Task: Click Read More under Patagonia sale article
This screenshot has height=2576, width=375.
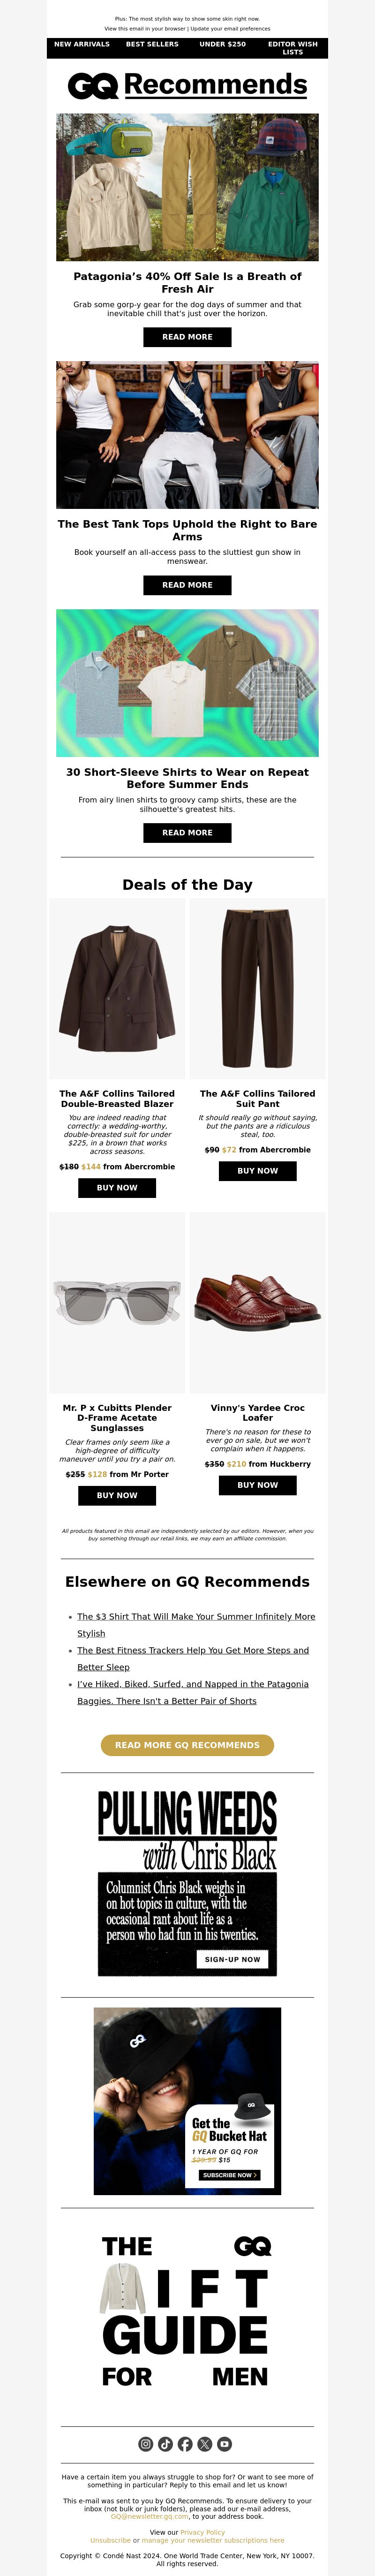Action: (187, 337)
